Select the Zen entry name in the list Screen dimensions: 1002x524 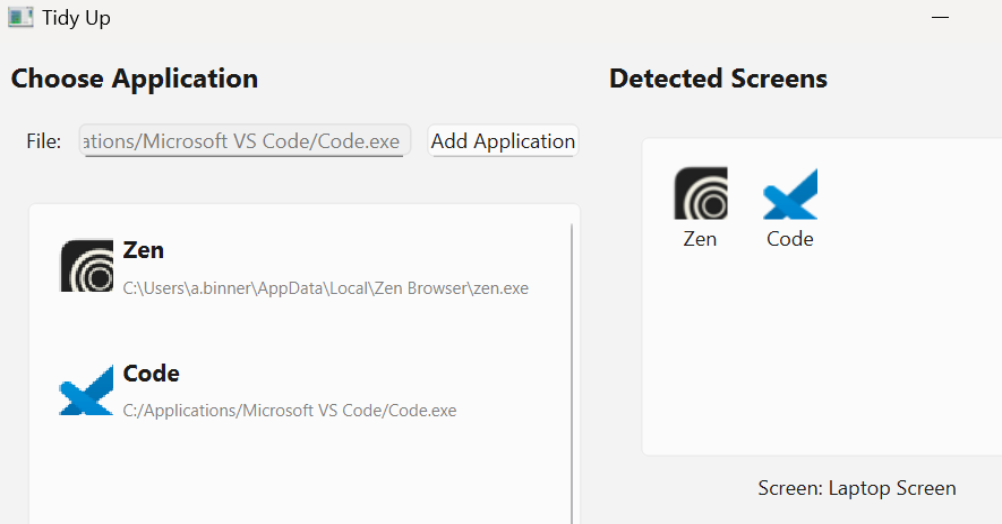[x=143, y=250]
